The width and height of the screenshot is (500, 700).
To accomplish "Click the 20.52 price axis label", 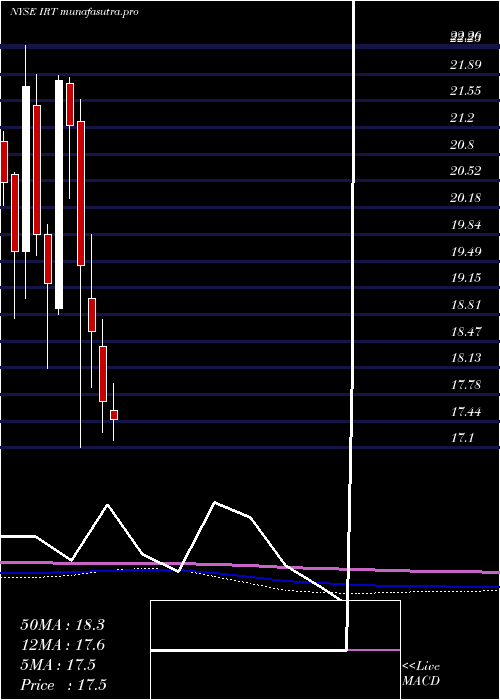I will [x=465, y=171].
